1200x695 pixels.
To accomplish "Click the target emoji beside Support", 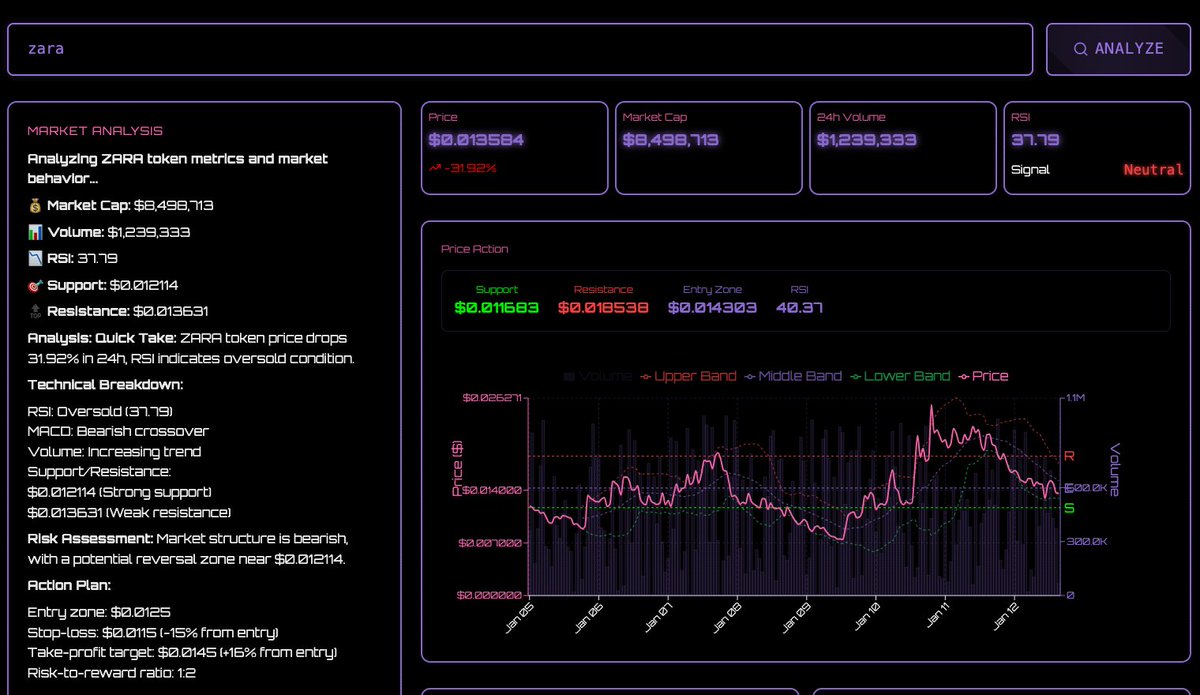I will pos(35,285).
